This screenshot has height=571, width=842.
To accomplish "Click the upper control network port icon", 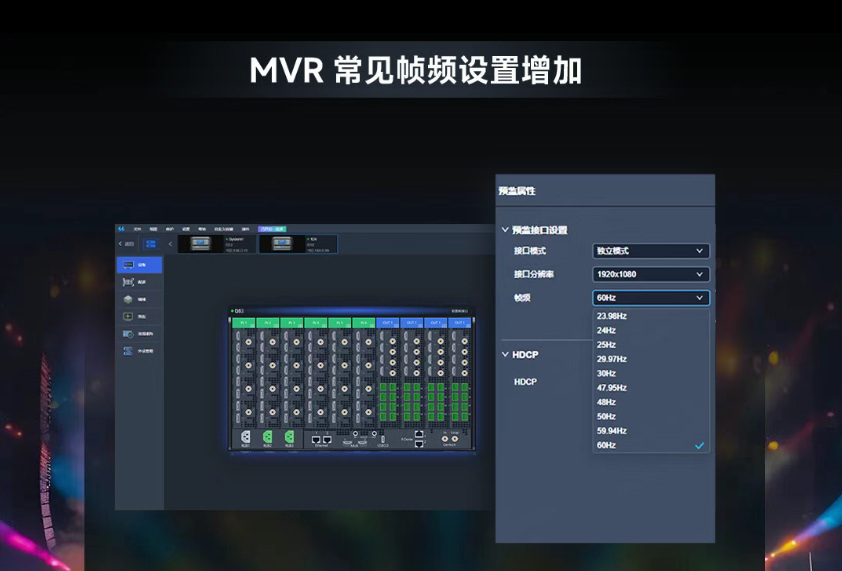I will pyautogui.click(x=419, y=434).
